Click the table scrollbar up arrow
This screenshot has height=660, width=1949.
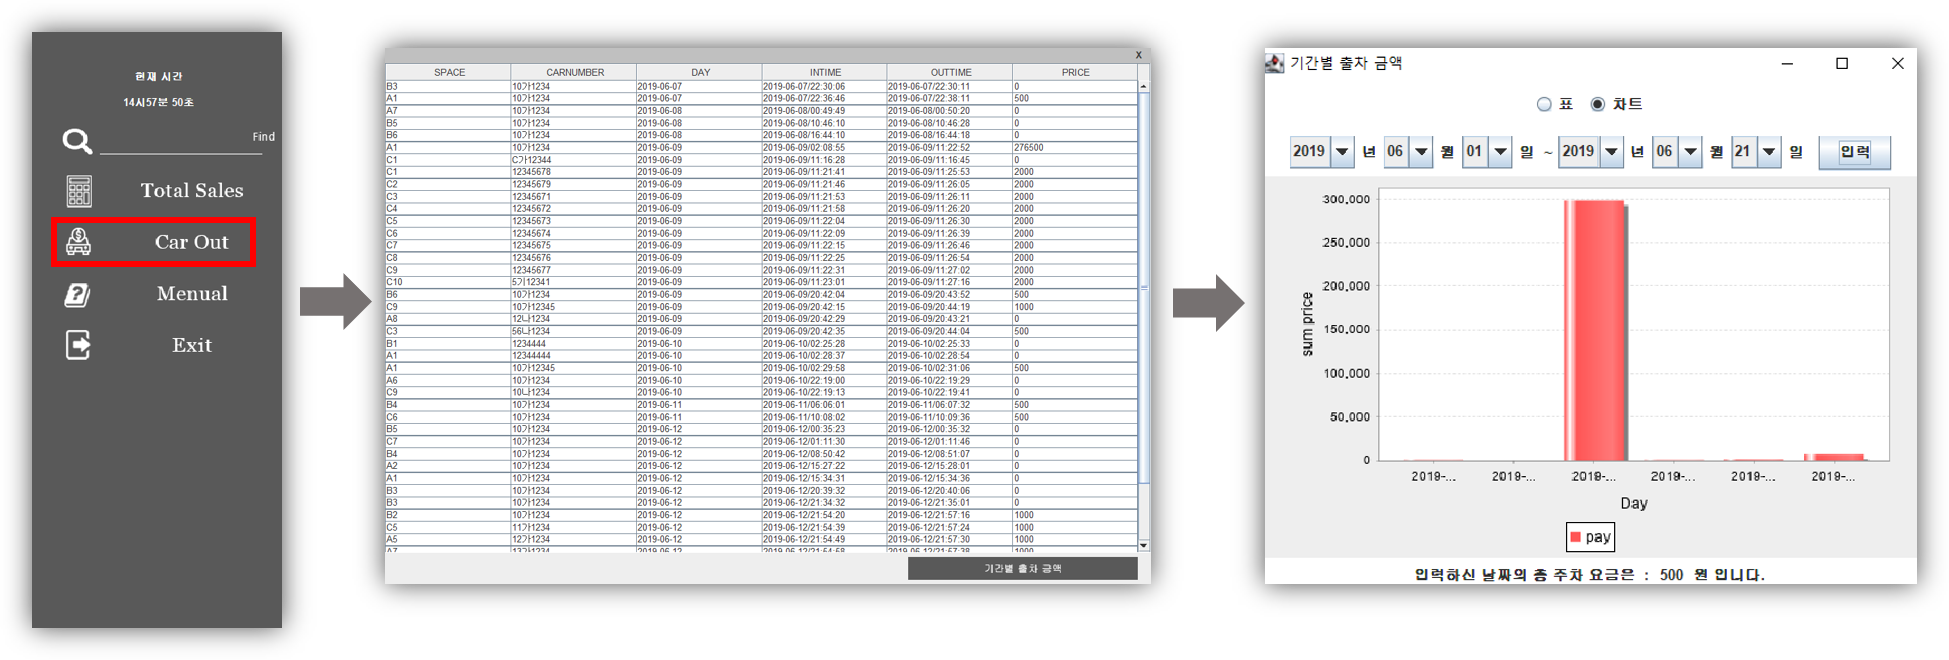[x=1143, y=86]
